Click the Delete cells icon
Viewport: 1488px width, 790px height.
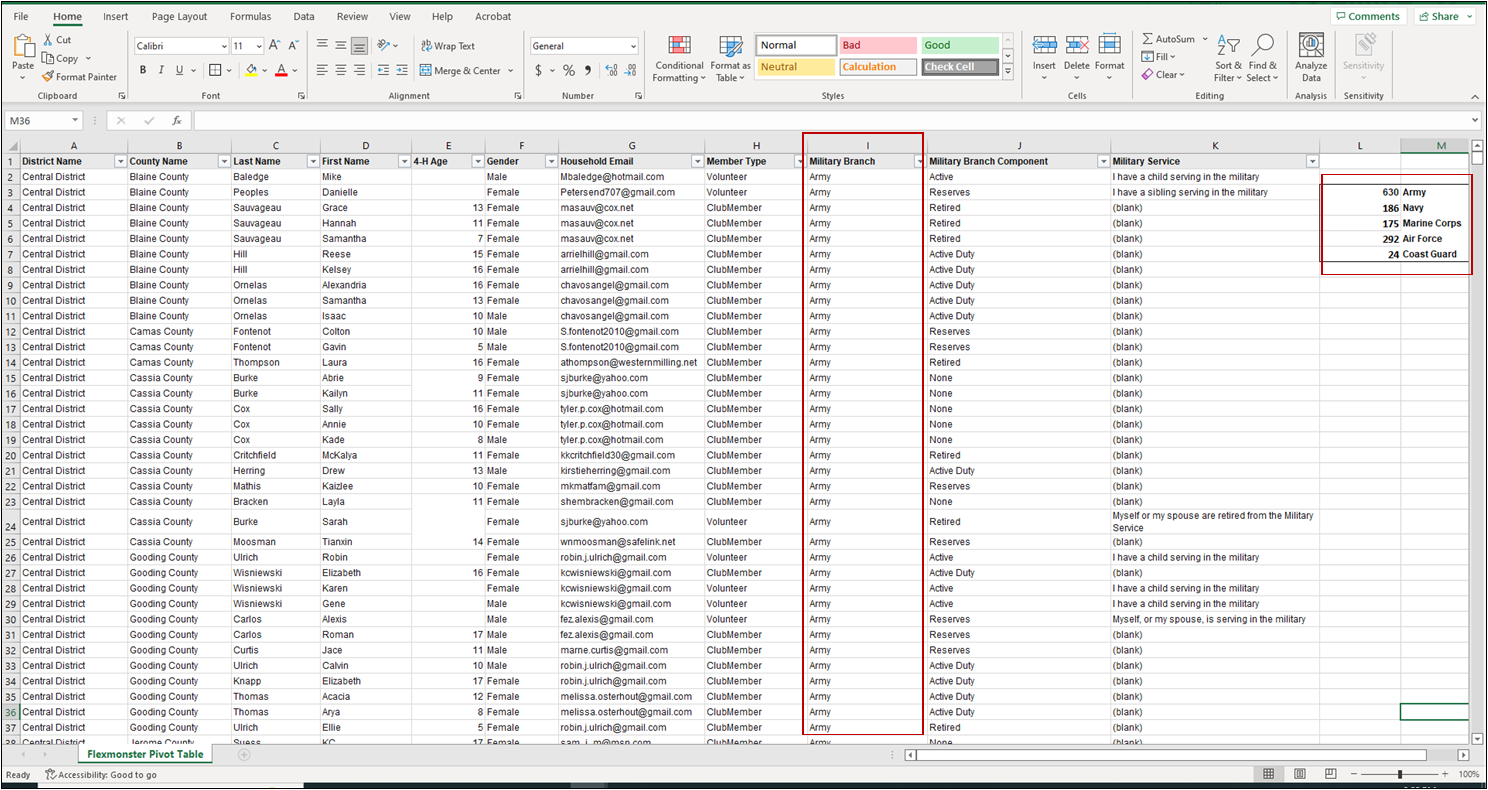pyautogui.click(x=1077, y=45)
